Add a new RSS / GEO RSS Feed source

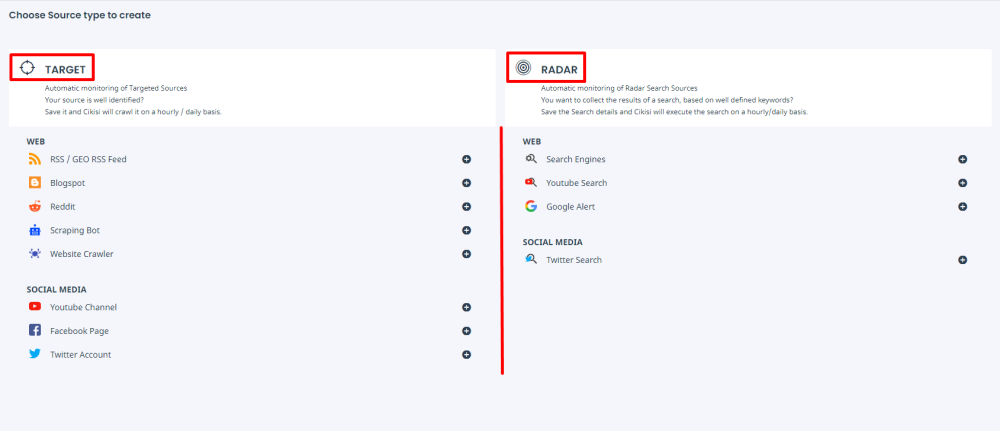[466, 159]
